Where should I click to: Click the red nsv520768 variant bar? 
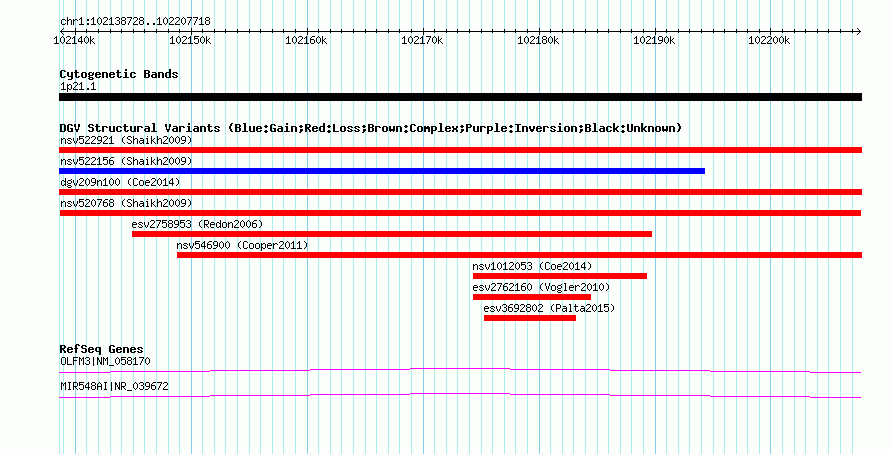(x=460, y=213)
